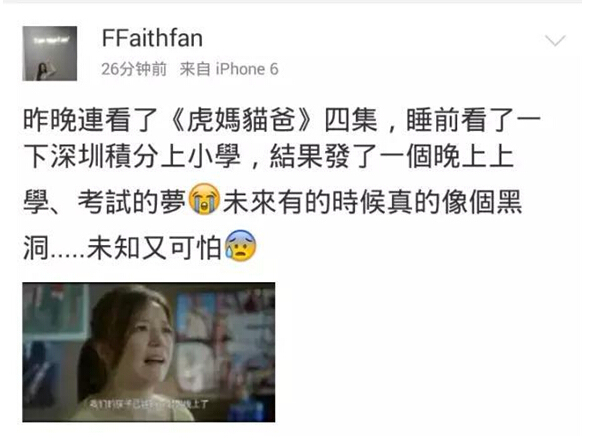Click the 来自 iPhone 6 source label
This screenshot has width=594, height=447.
point(229,69)
